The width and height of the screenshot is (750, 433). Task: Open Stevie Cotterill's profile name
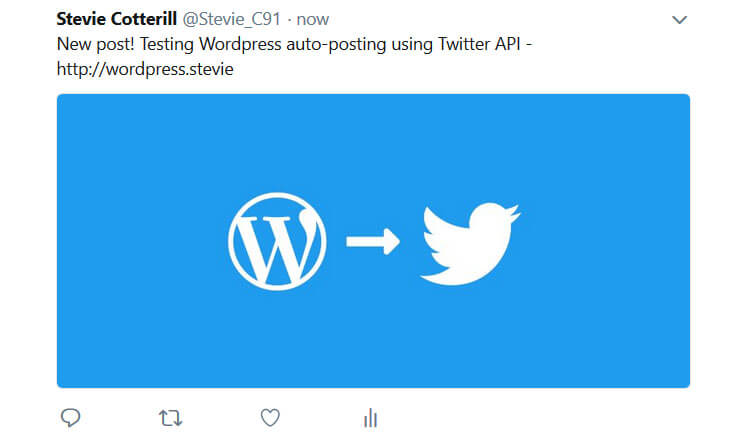click(x=117, y=19)
